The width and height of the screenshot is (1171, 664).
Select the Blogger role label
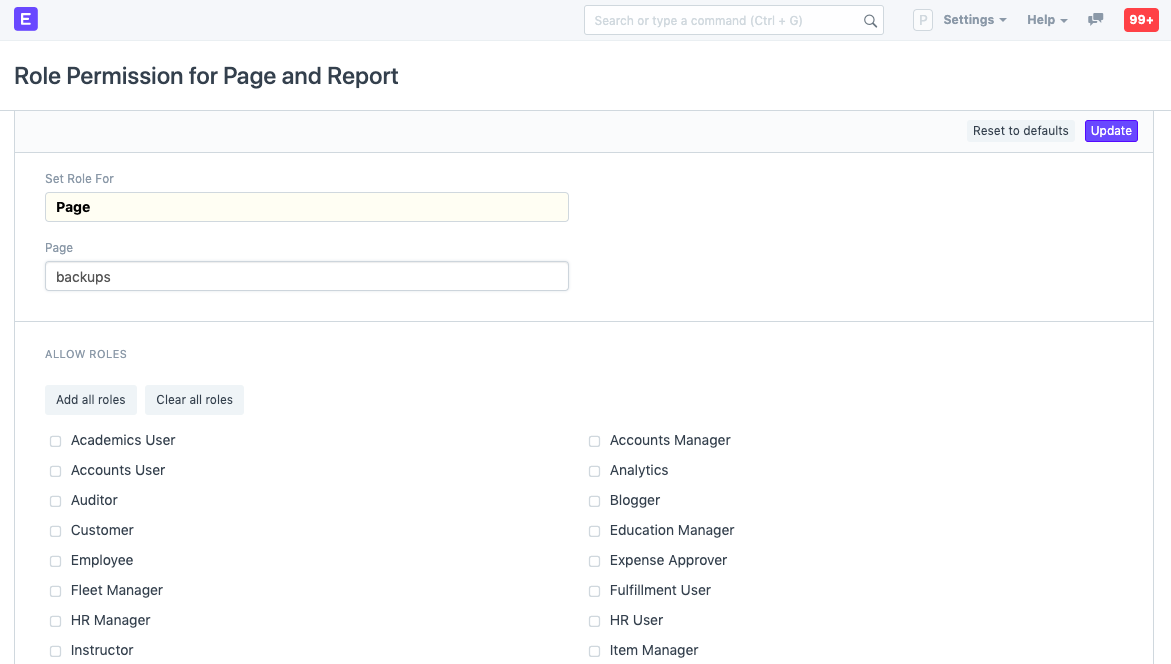635,500
